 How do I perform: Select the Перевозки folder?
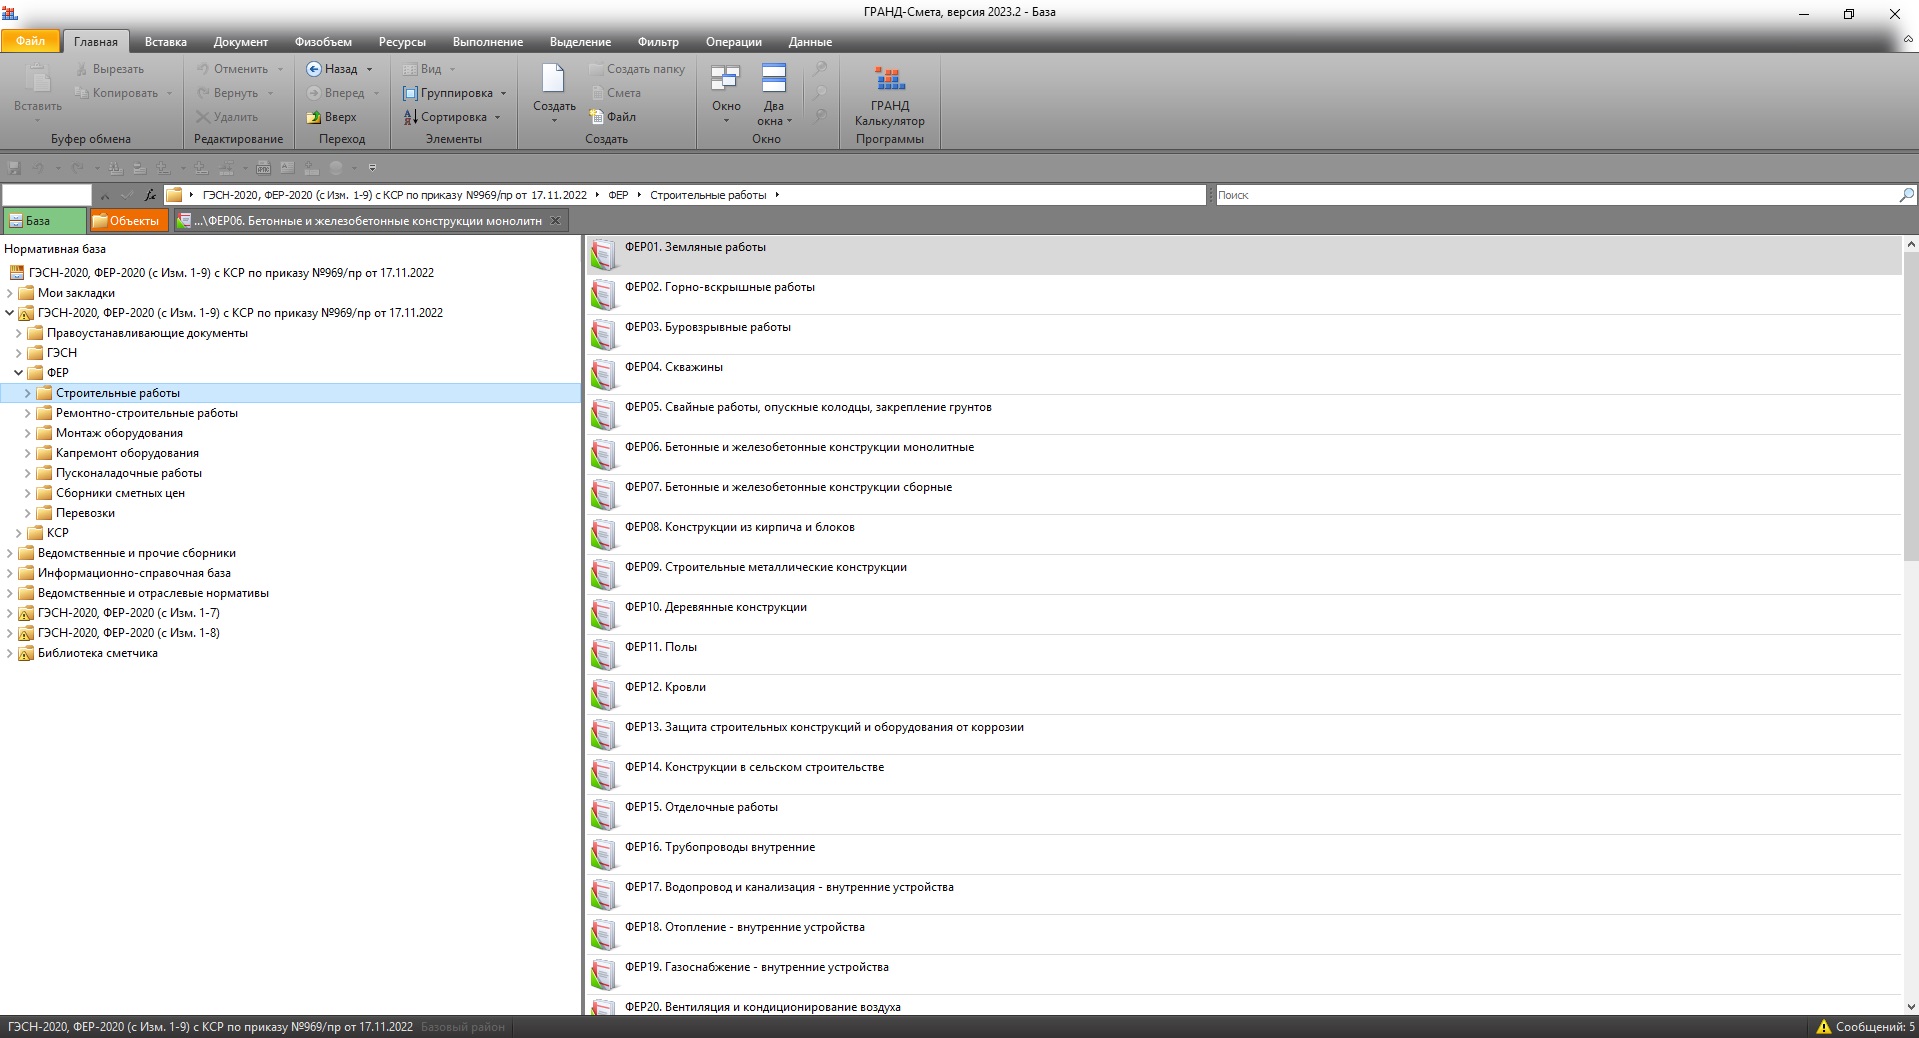click(85, 513)
